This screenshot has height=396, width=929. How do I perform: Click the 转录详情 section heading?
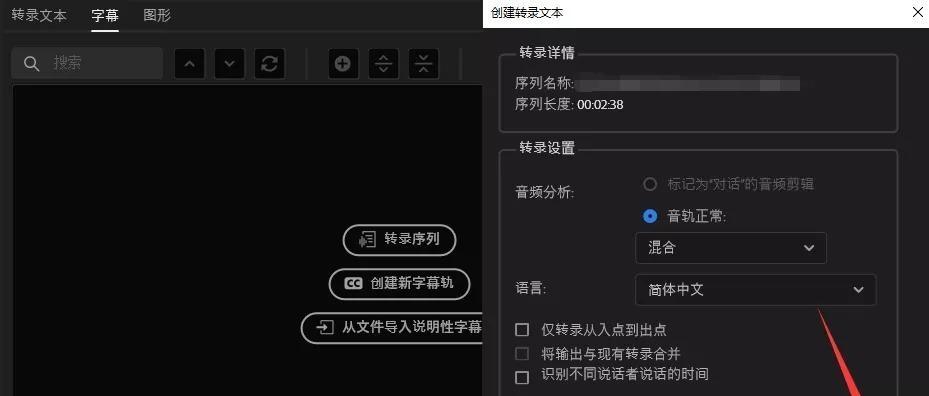pos(547,52)
